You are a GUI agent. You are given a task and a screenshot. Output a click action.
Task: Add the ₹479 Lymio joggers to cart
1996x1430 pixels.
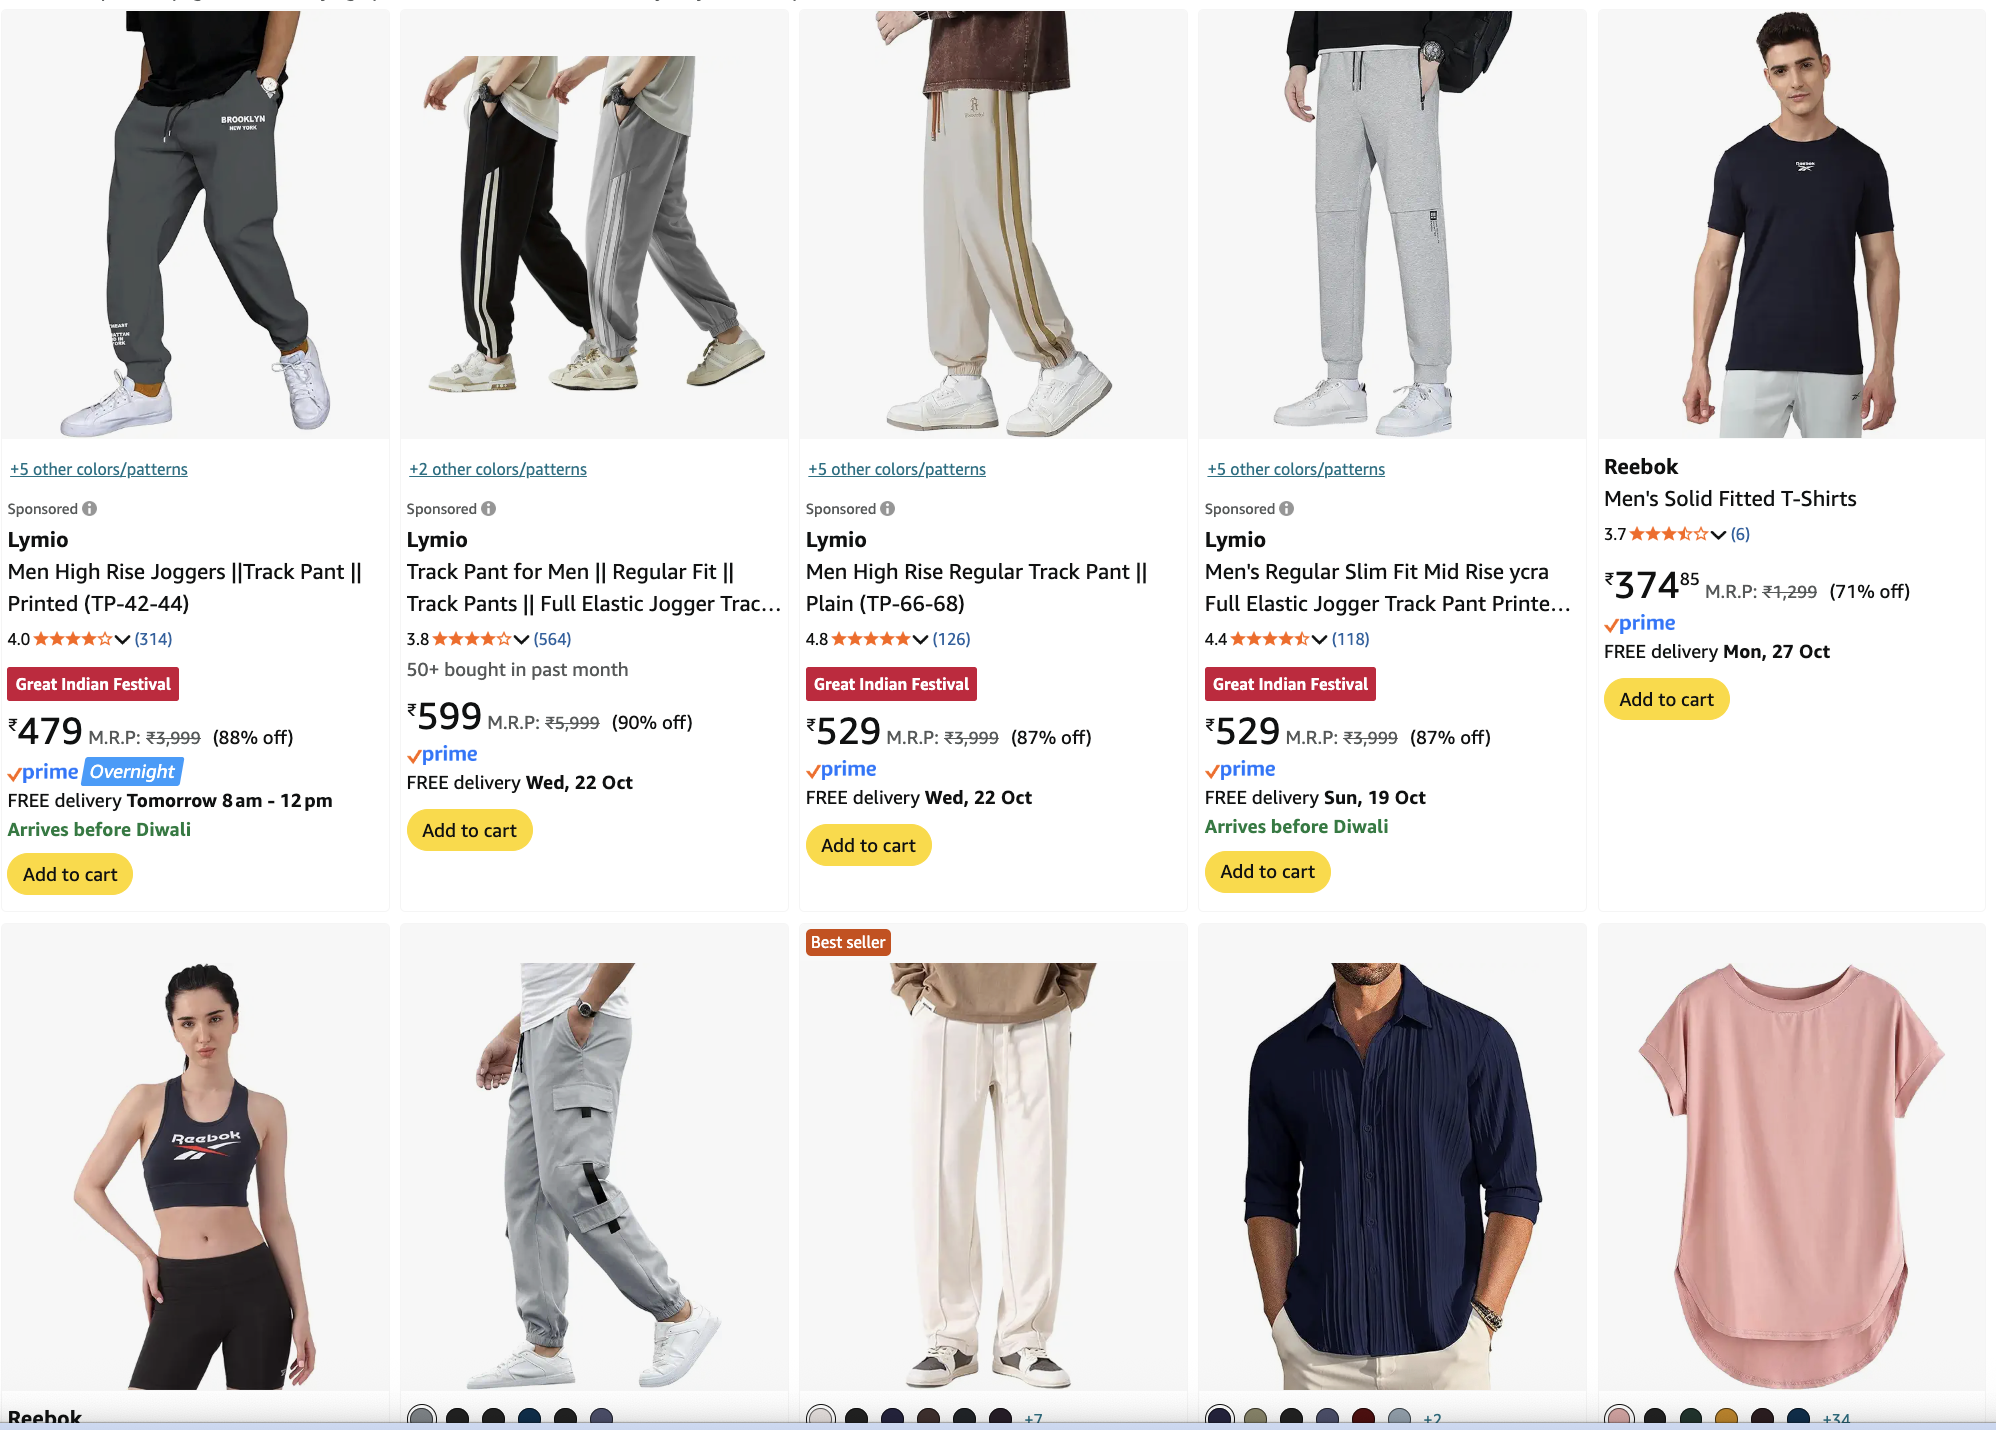click(70, 874)
